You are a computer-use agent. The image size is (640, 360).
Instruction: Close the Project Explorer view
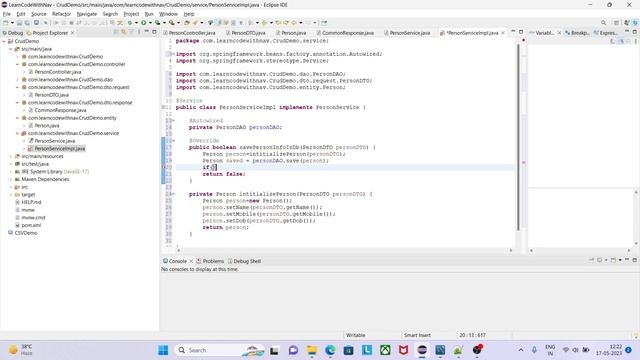click(x=72, y=33)
